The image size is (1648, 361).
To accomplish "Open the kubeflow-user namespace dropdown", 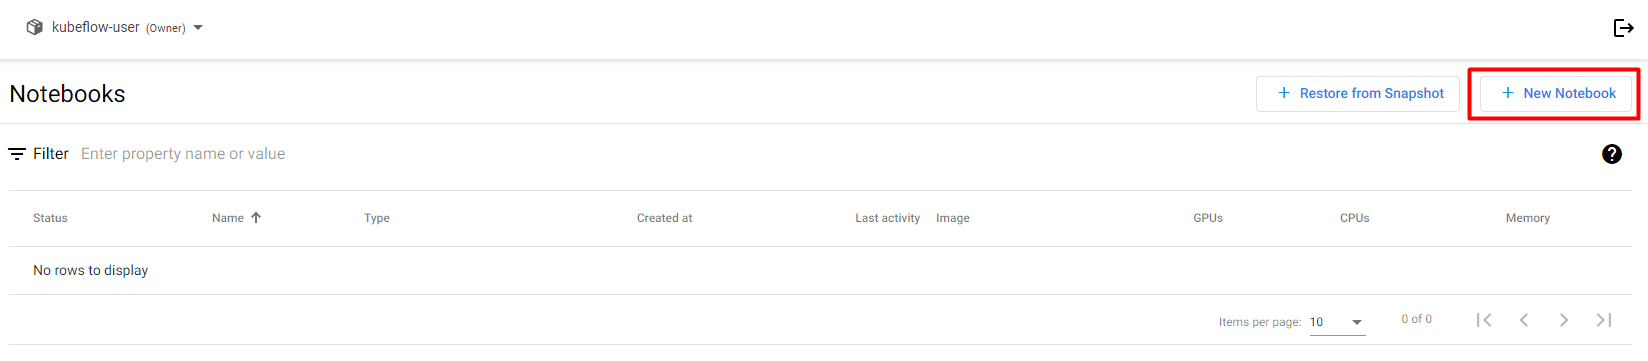I will point(115,27).
